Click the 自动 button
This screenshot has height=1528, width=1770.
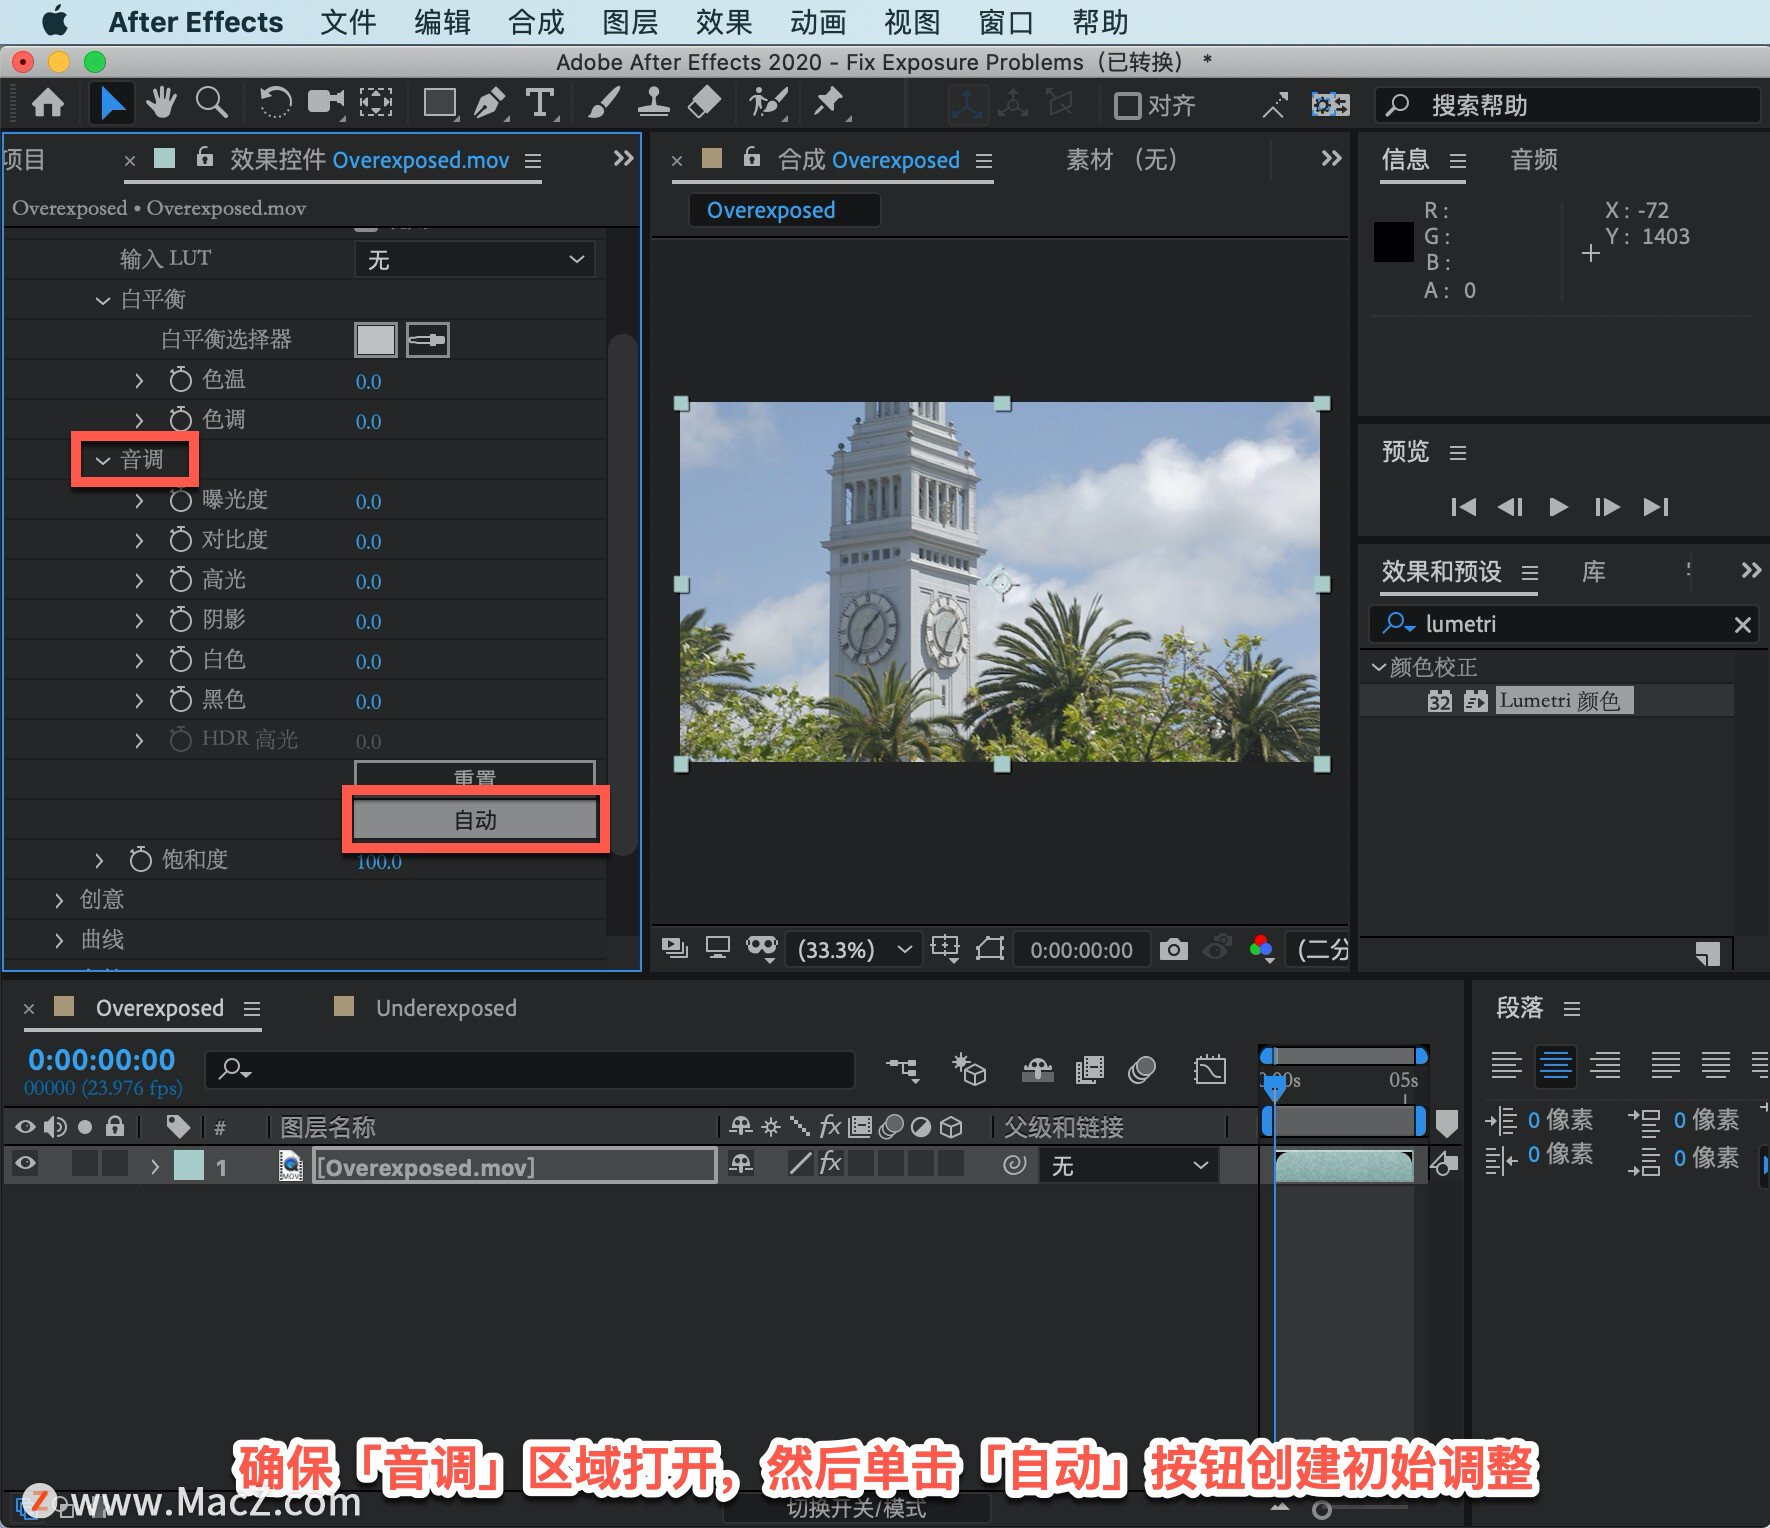(475, 820)
